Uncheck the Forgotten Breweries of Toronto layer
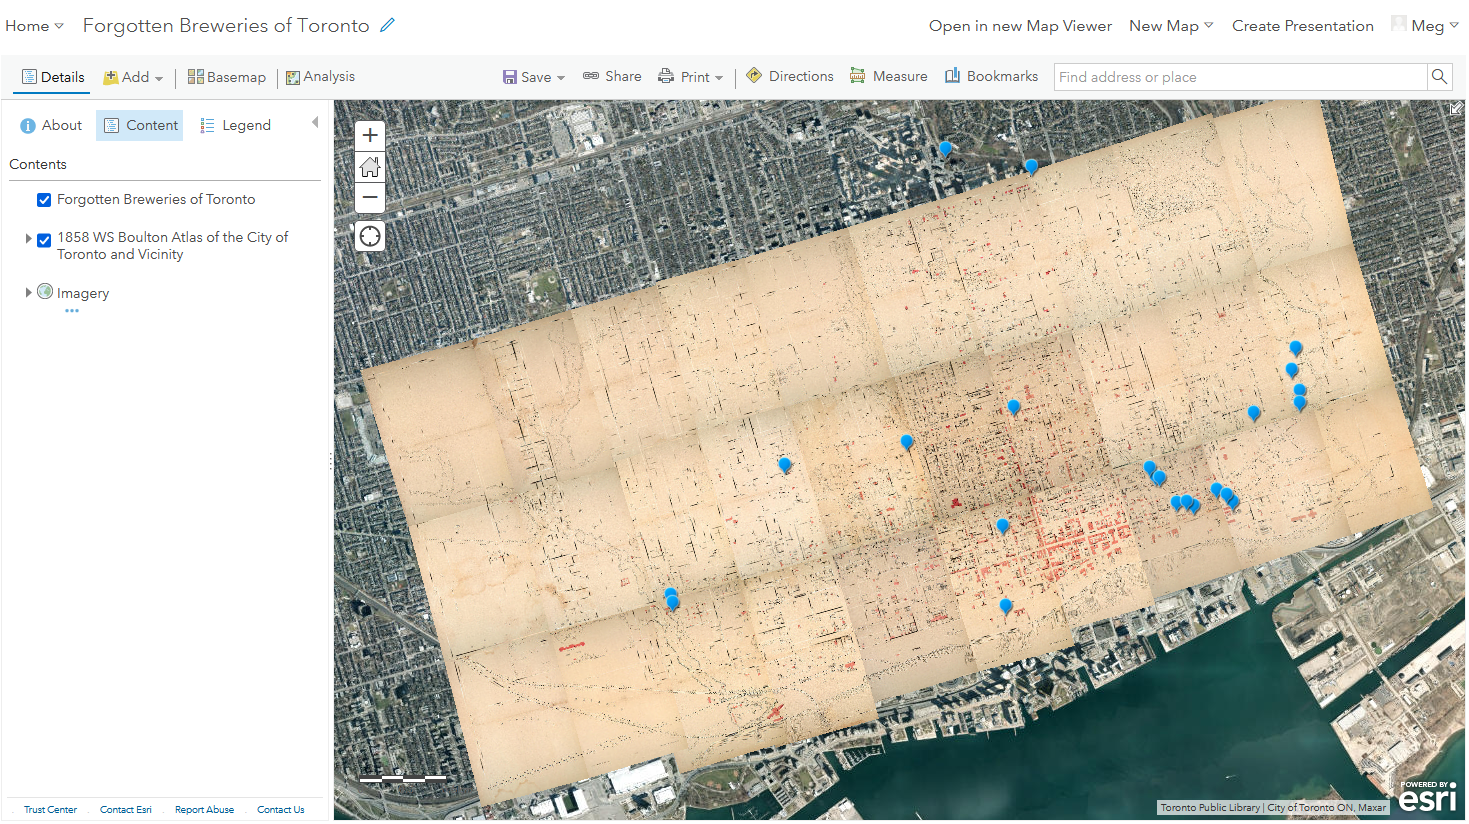The width and height of the screenshot is (1469, 824). [44, 200]
